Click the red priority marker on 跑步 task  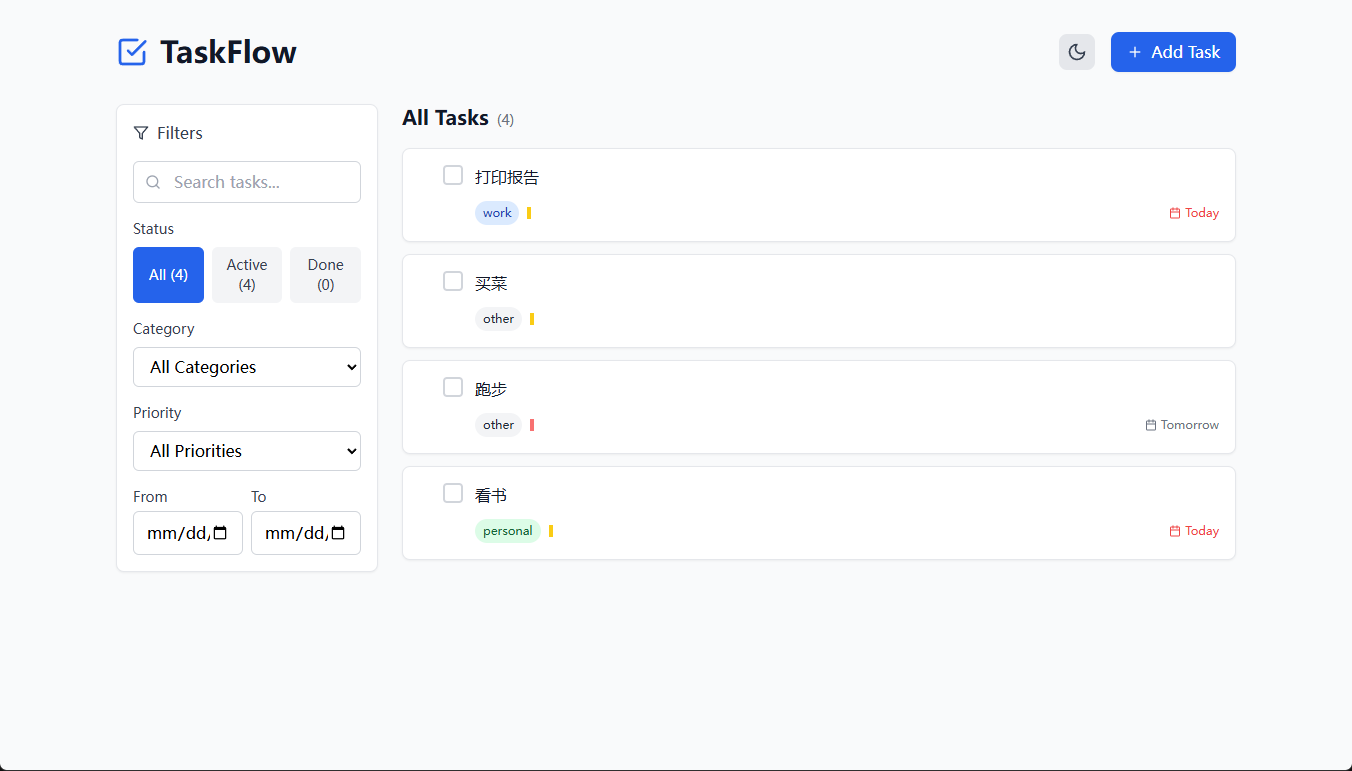[x=532, y=425]
